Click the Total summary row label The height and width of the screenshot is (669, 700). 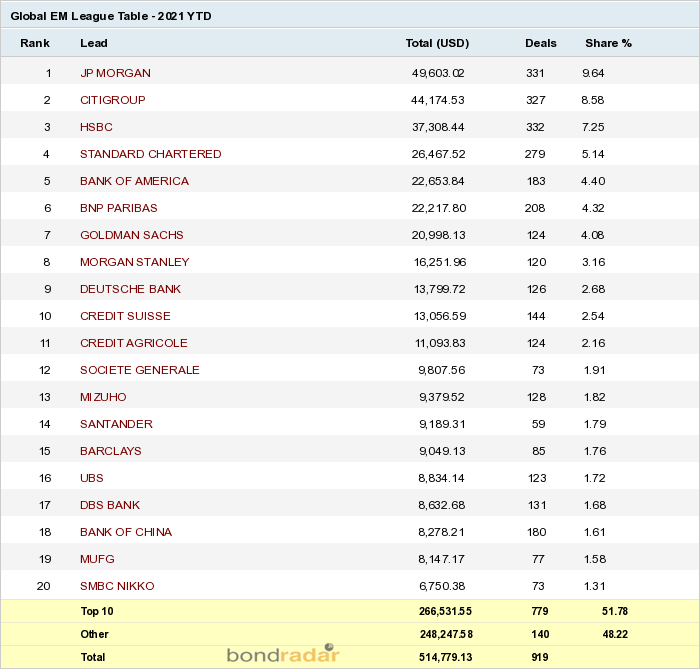coord(93,657)
